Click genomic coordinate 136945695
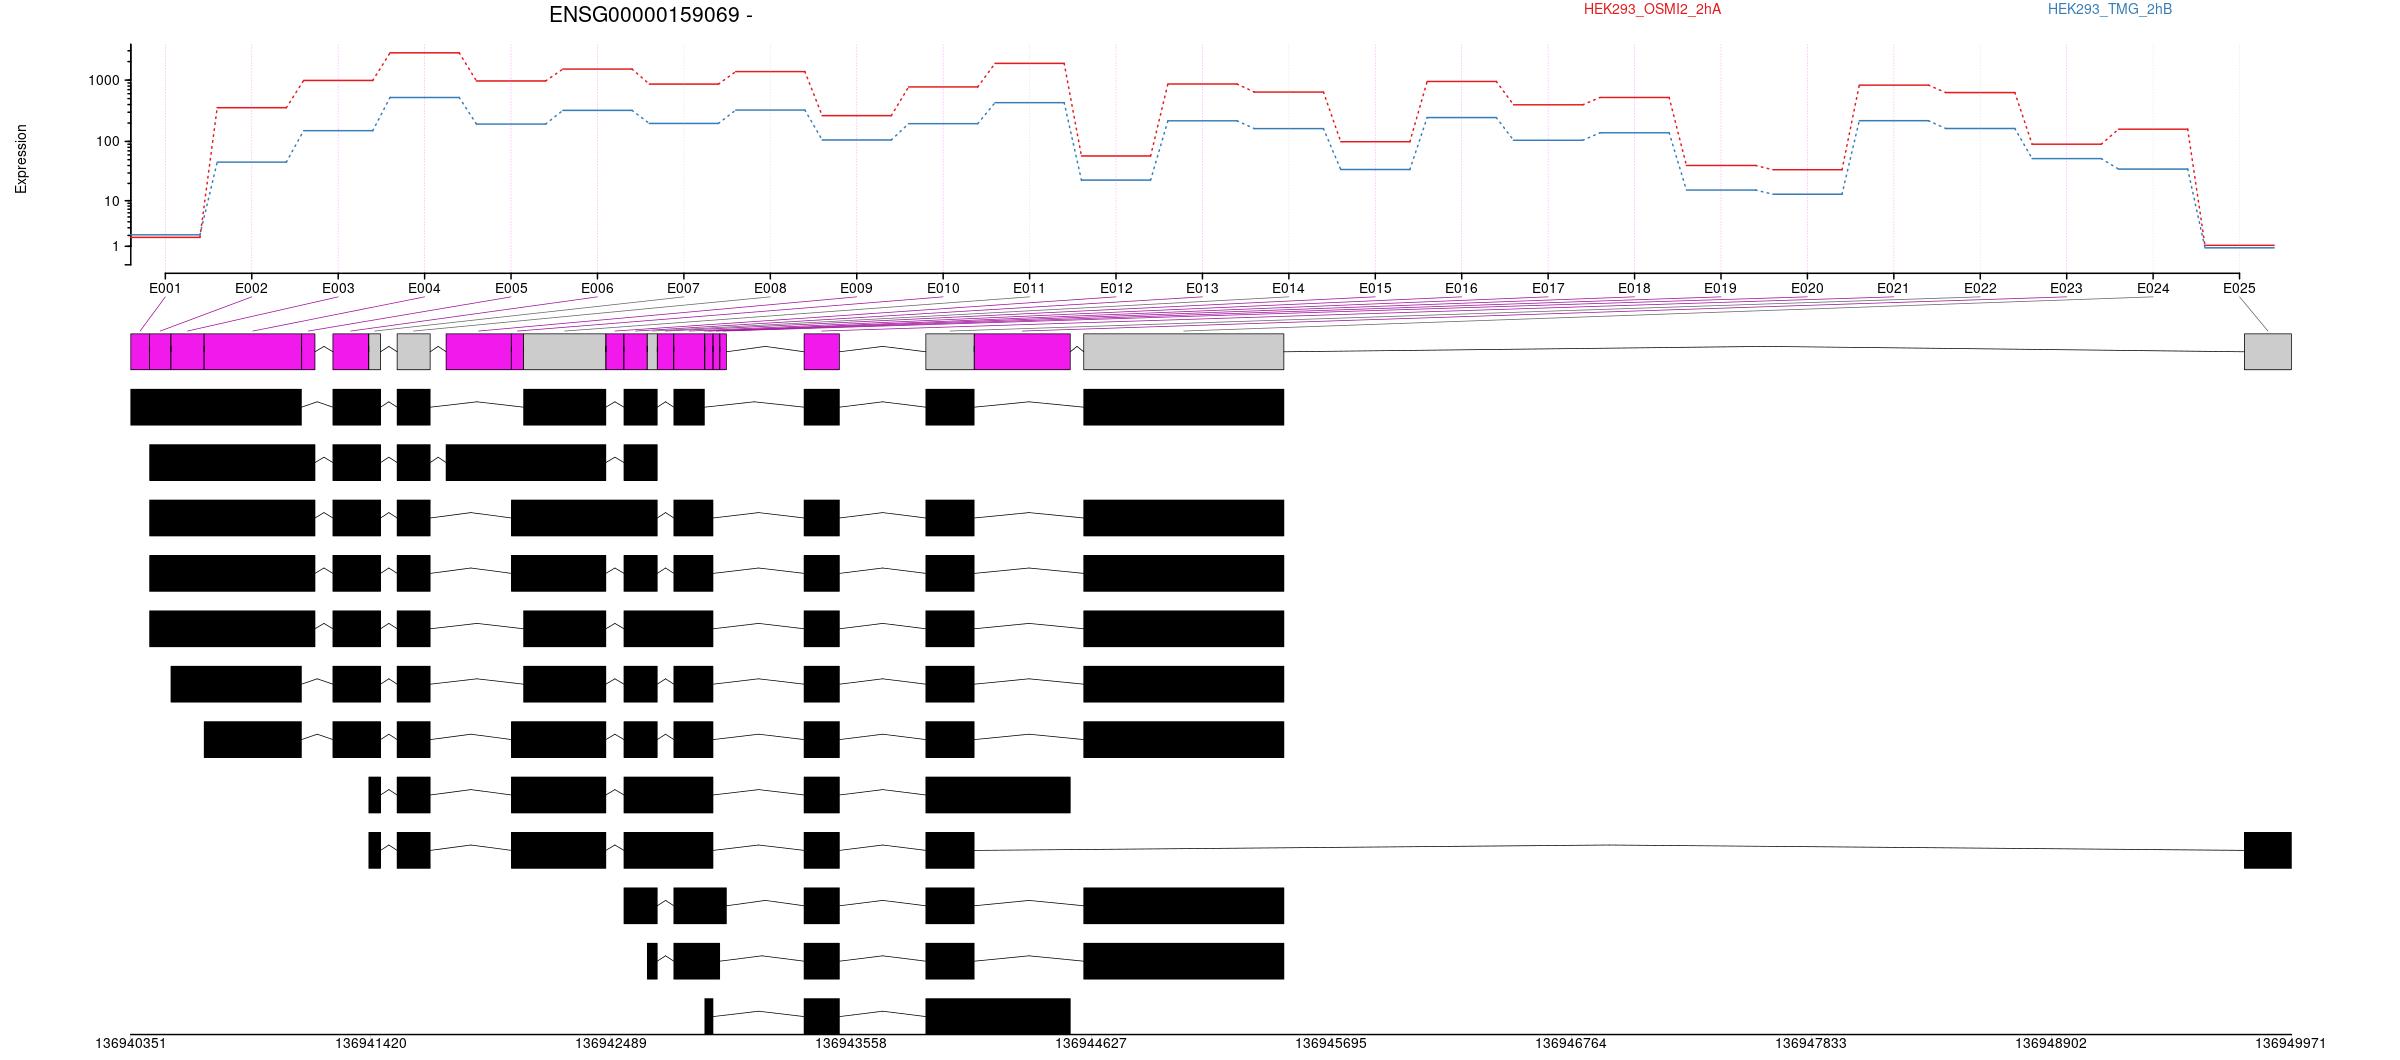This screenshot has height=1060, width=2400. point(1331,1043)
